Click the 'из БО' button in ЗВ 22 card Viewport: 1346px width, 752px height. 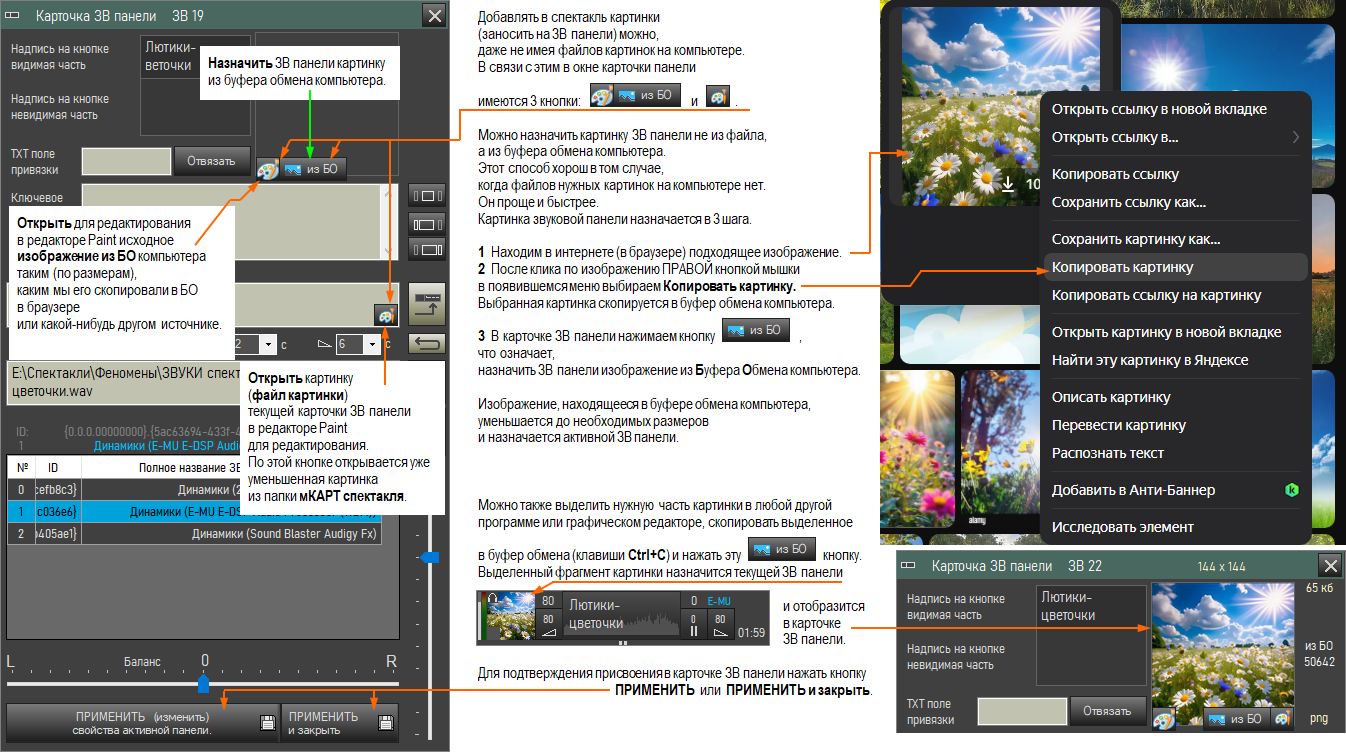(x=1237, y=719)
